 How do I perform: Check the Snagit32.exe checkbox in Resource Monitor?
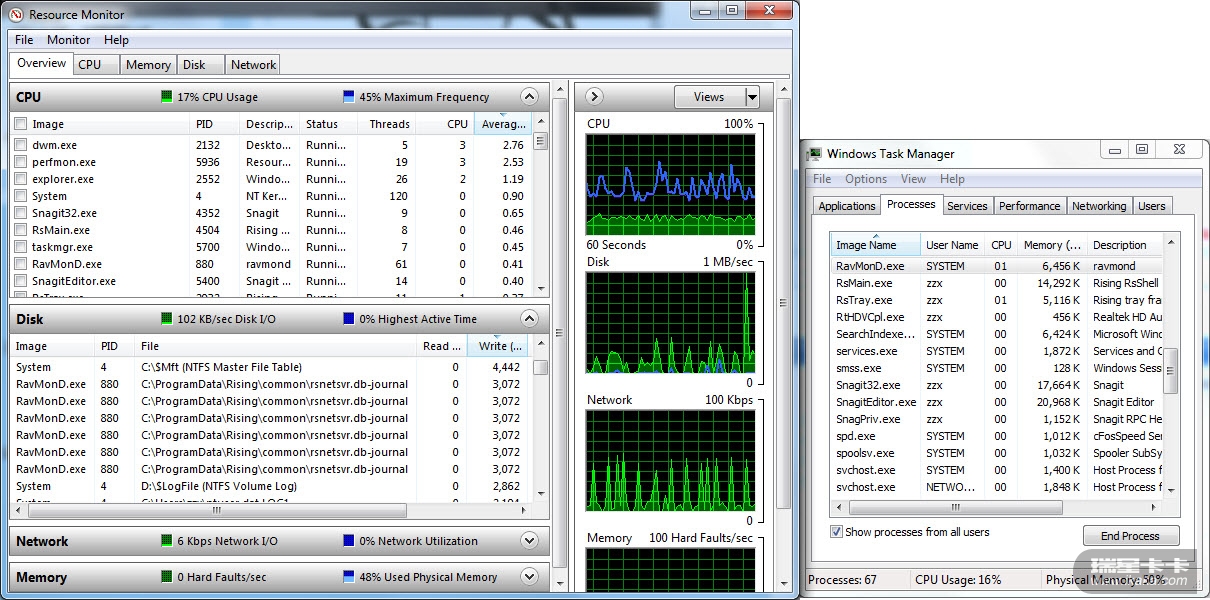click(21, 213)
